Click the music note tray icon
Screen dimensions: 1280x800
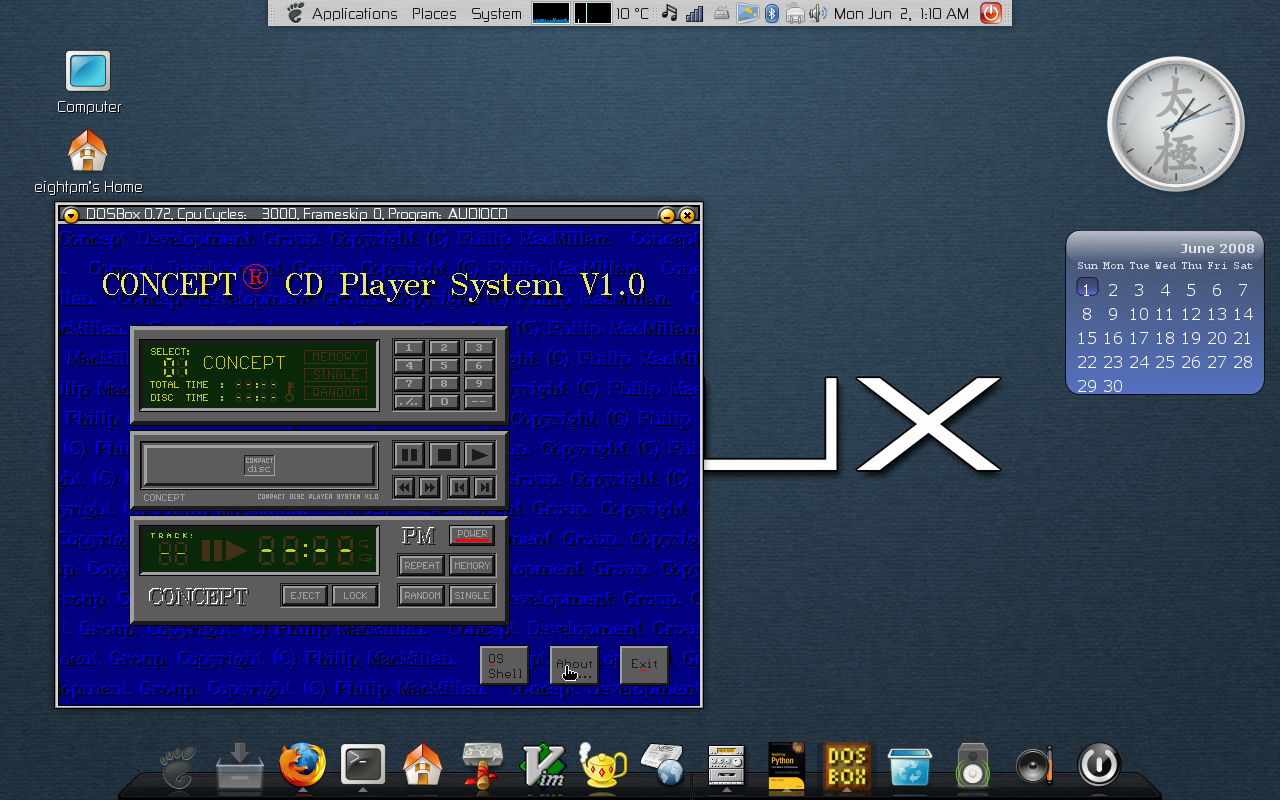(x=669, y=13)
